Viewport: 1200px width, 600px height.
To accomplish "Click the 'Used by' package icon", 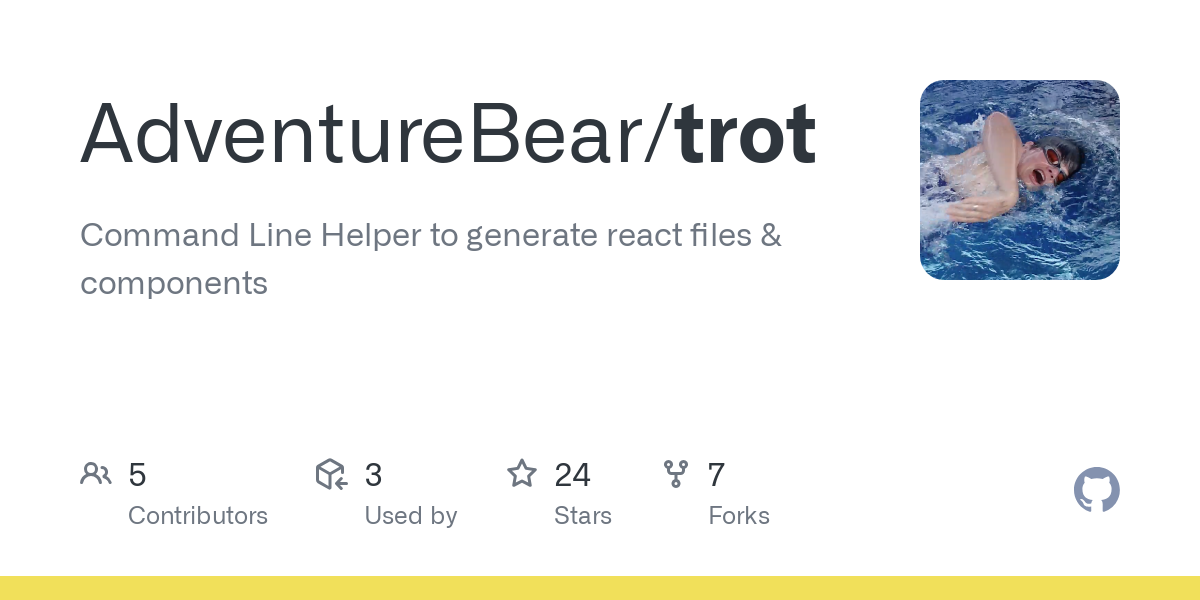I will coord(331,474).
